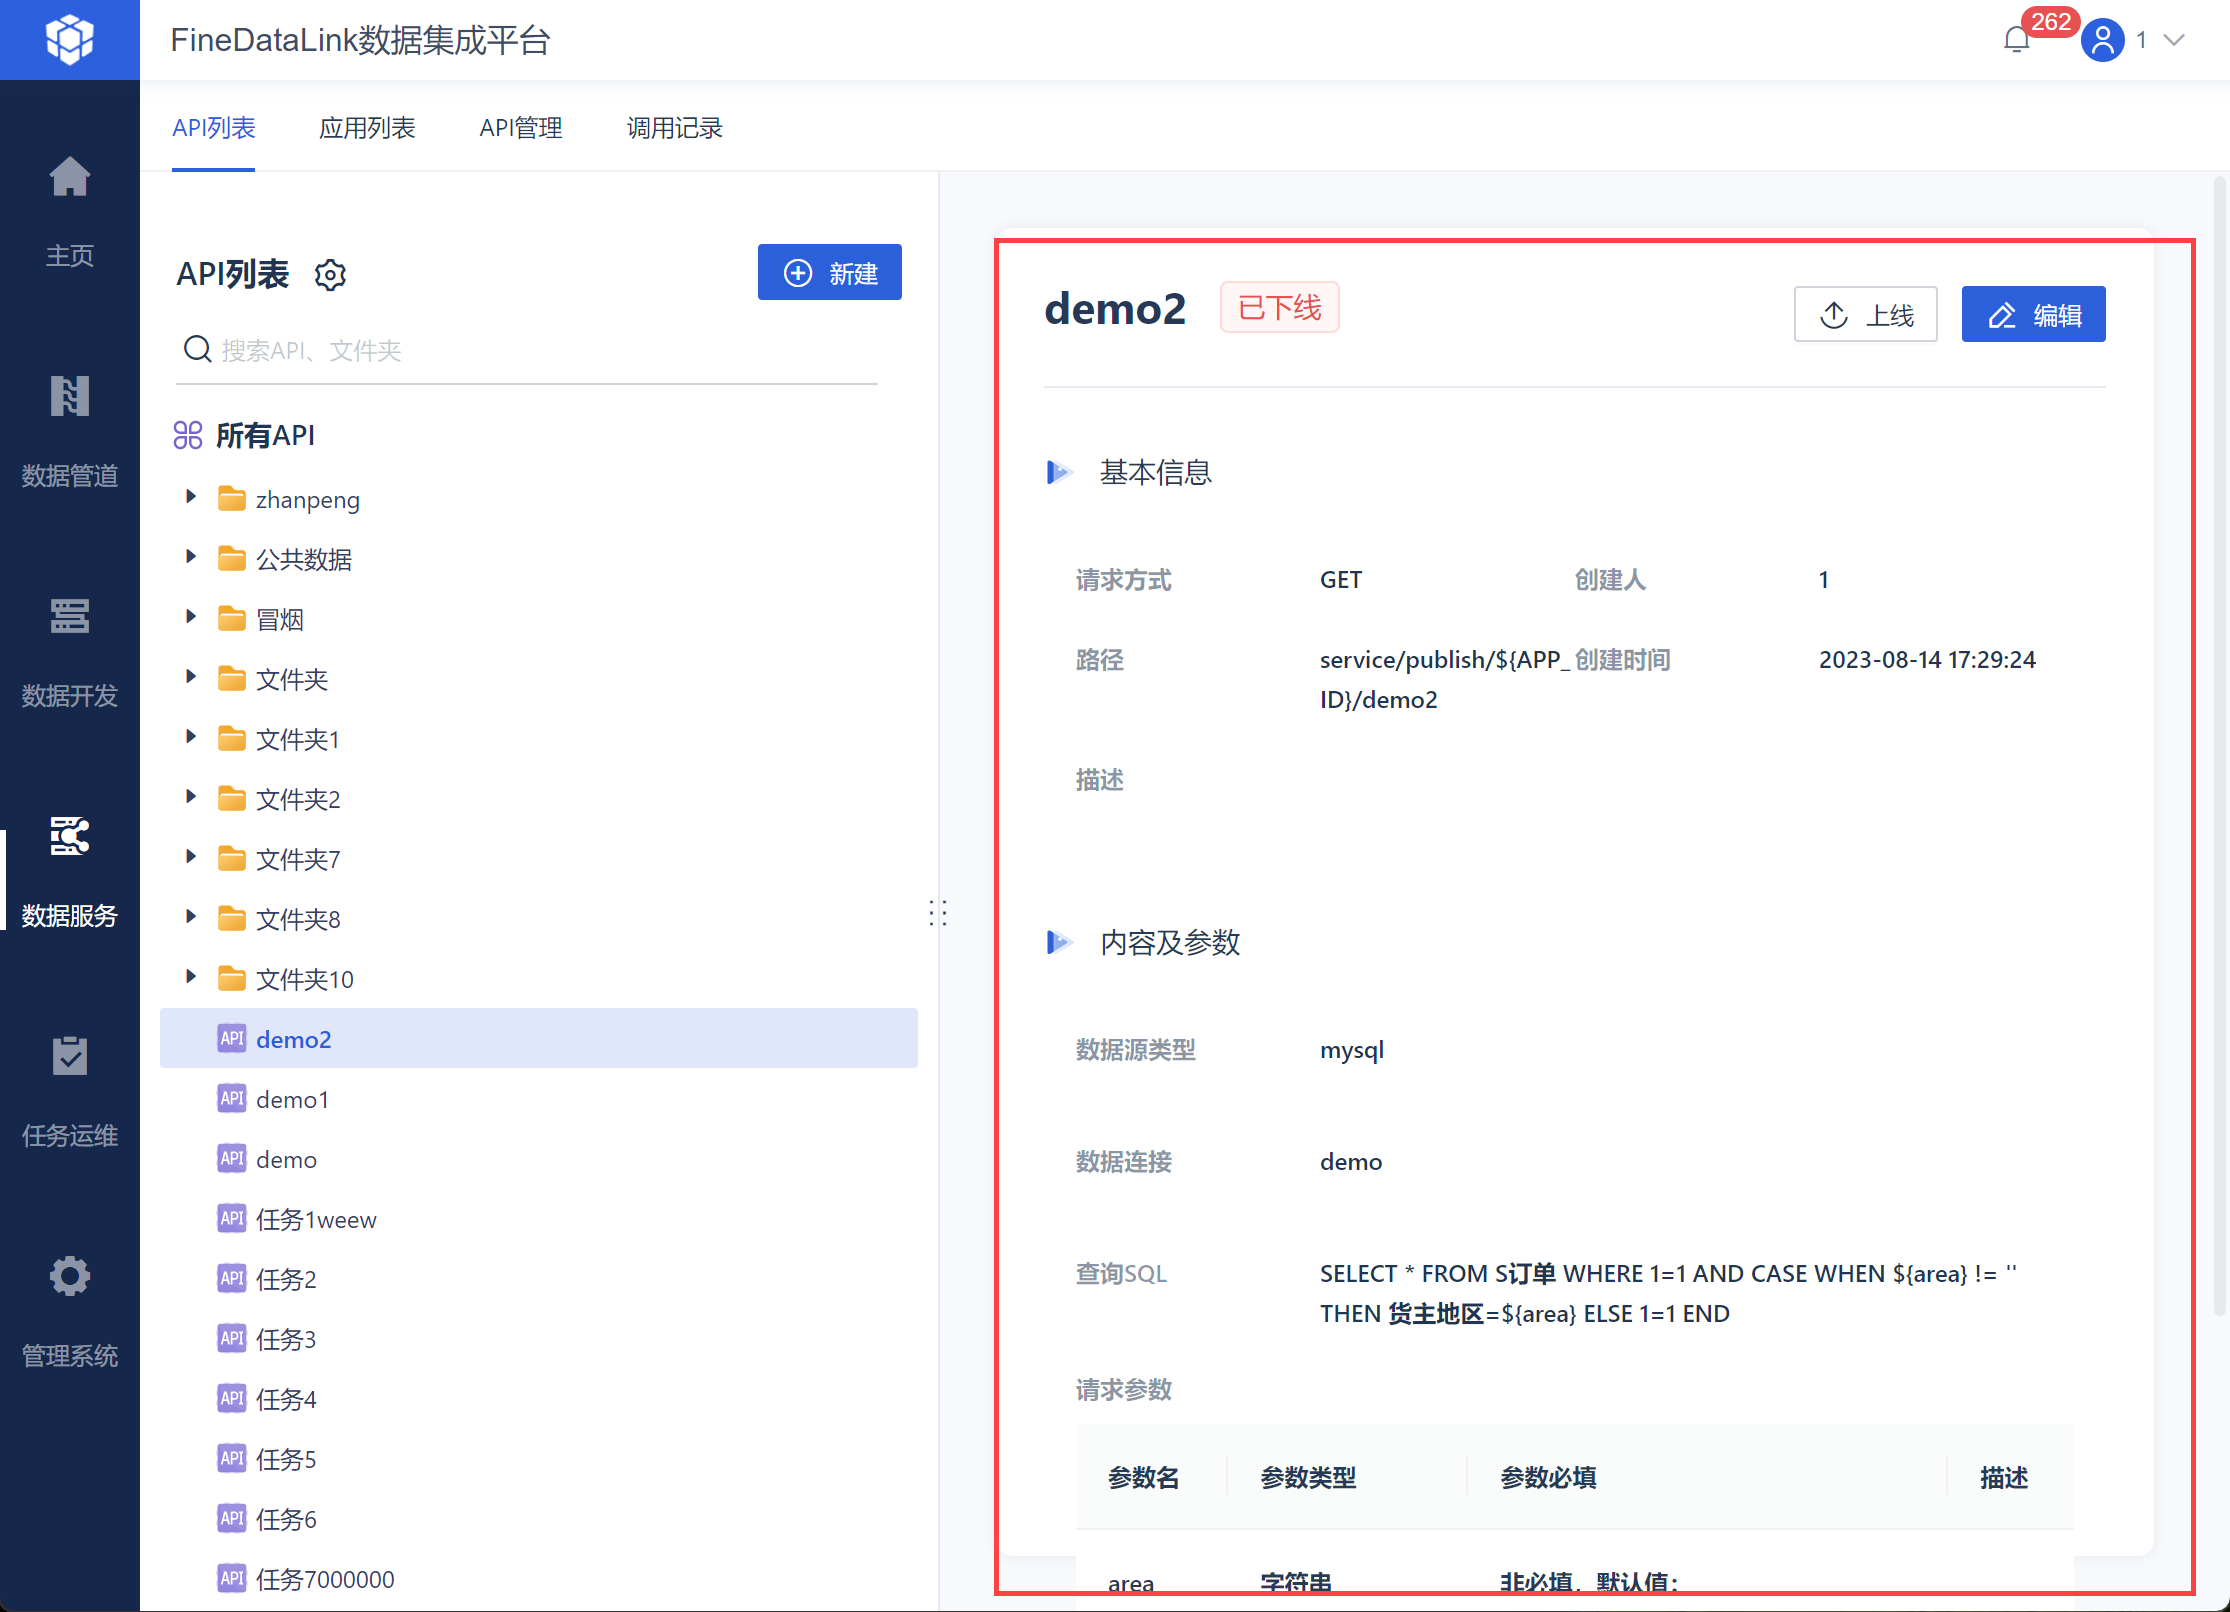Expand the 文件夹 folder arrow
The width and height of the screenshot is (2230, 1612).
point(191,677)
